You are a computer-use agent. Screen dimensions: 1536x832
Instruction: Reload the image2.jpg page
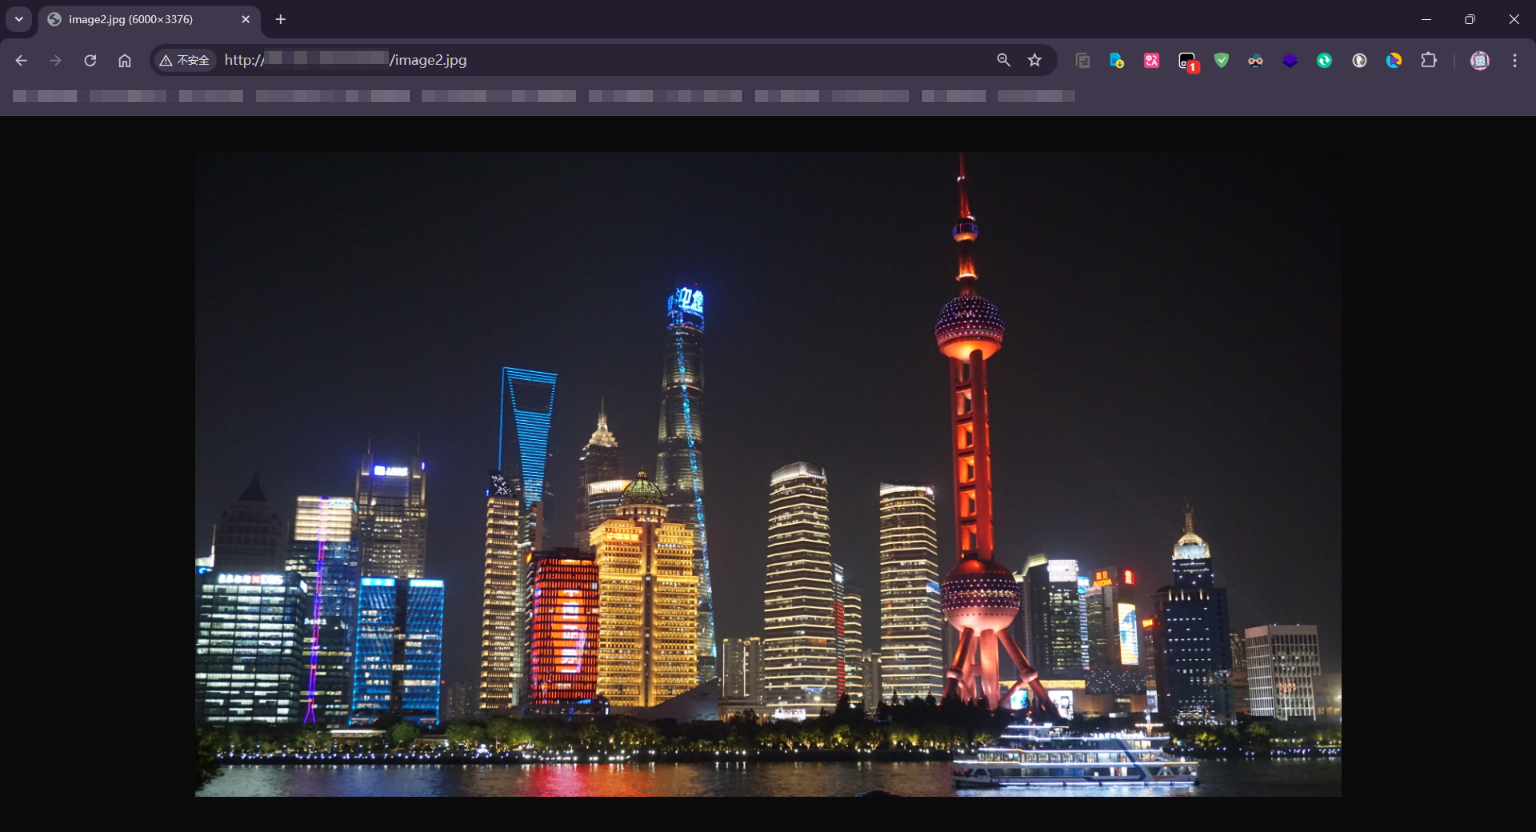(x=90, y=60)
